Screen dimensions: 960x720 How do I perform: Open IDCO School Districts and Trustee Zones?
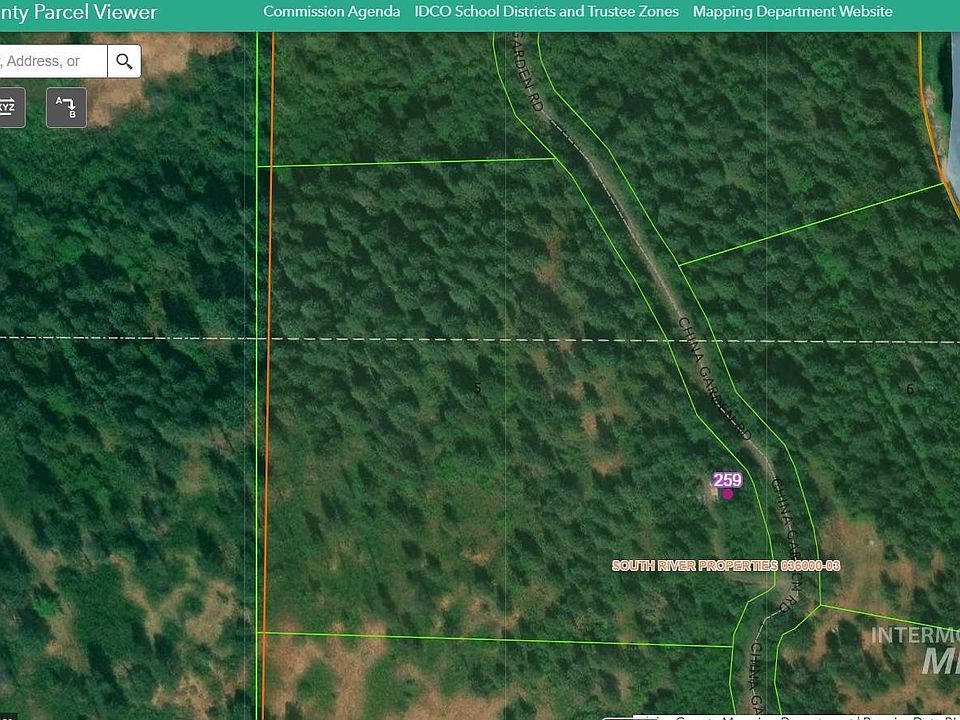(x=546, y=12)
